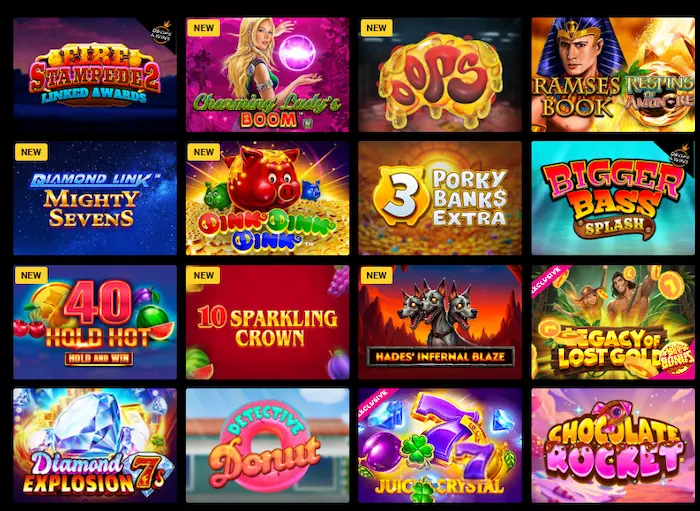Launch 3 Porky Banks Extra
The height and width of the screenshot is (511, 700).
(x=440, y=198)
